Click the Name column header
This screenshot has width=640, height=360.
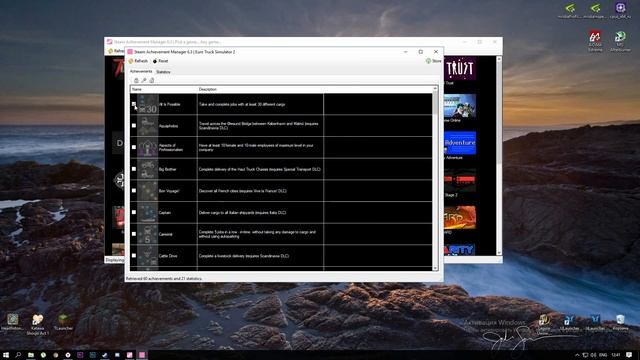pyautogui.click(x=164, y=89)
